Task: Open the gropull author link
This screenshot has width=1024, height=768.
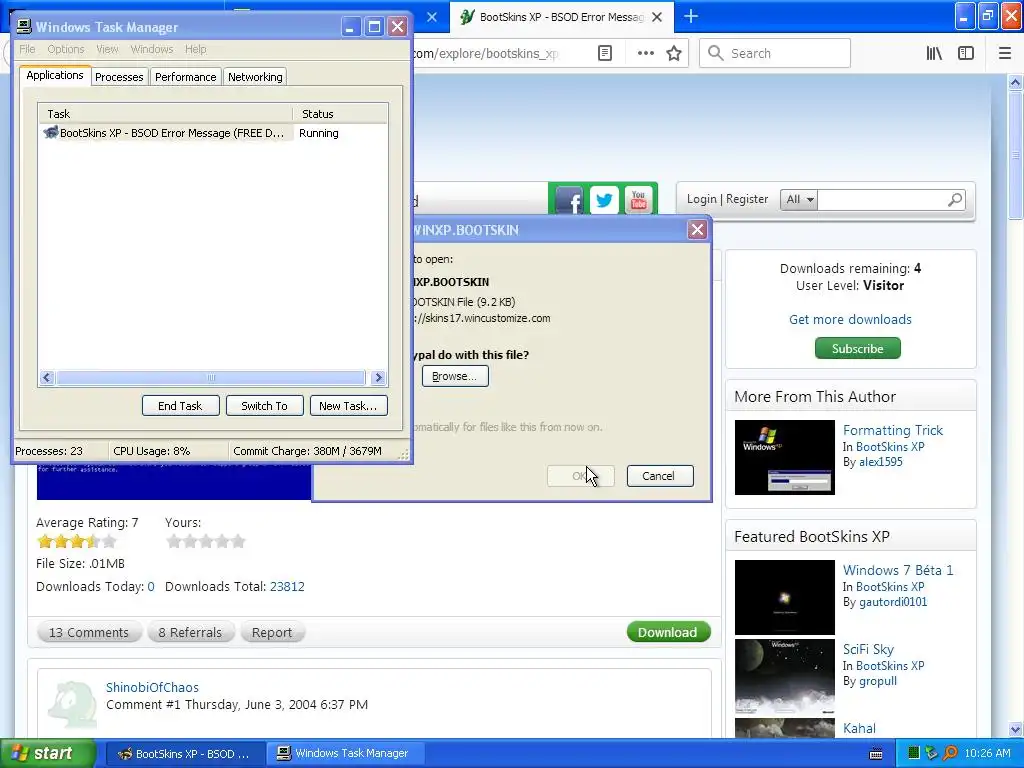Action: coord(878,681)
